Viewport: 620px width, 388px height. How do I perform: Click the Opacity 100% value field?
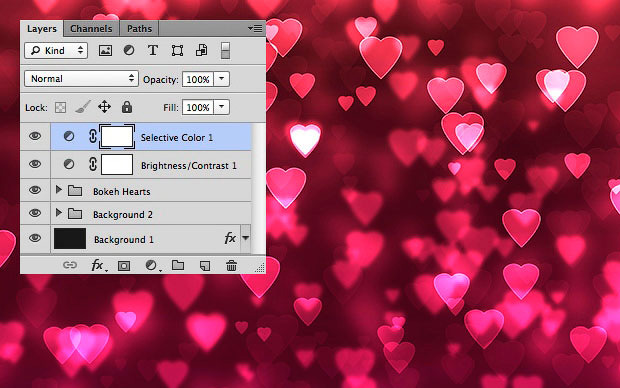(x=198, y=79)
